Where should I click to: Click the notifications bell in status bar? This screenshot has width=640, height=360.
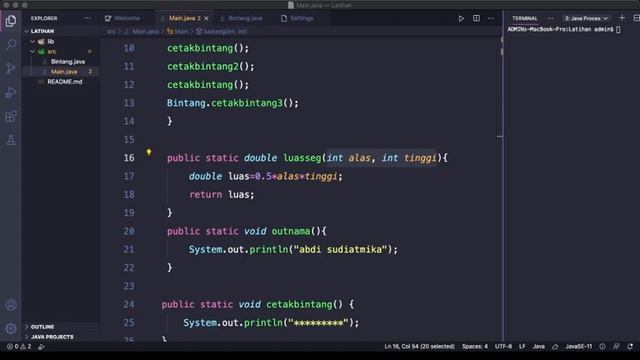click(630, 347)
